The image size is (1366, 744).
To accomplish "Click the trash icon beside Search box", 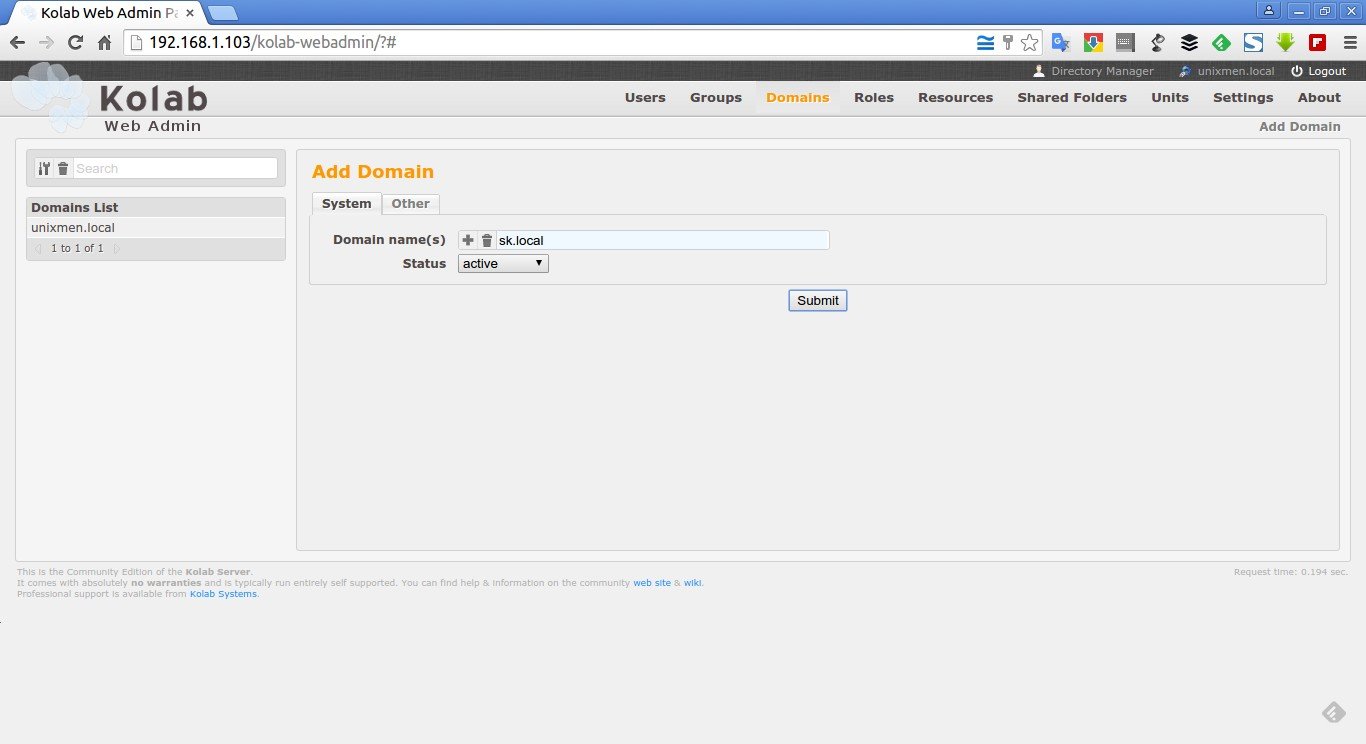I will (63, 169).
